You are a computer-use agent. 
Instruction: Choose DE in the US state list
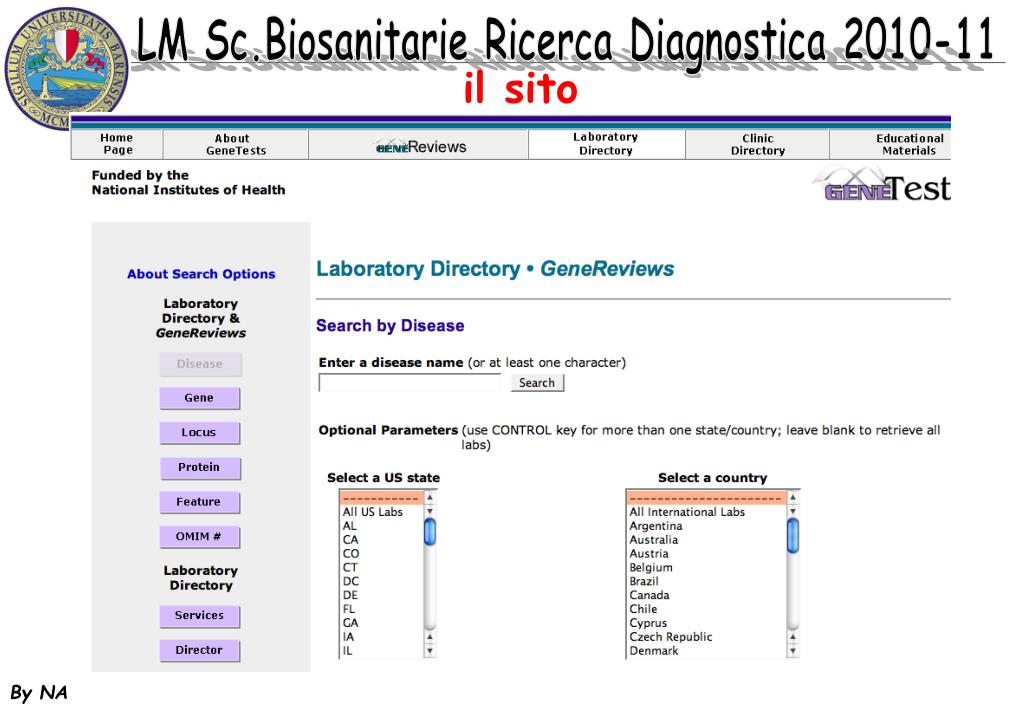[382, 595]
